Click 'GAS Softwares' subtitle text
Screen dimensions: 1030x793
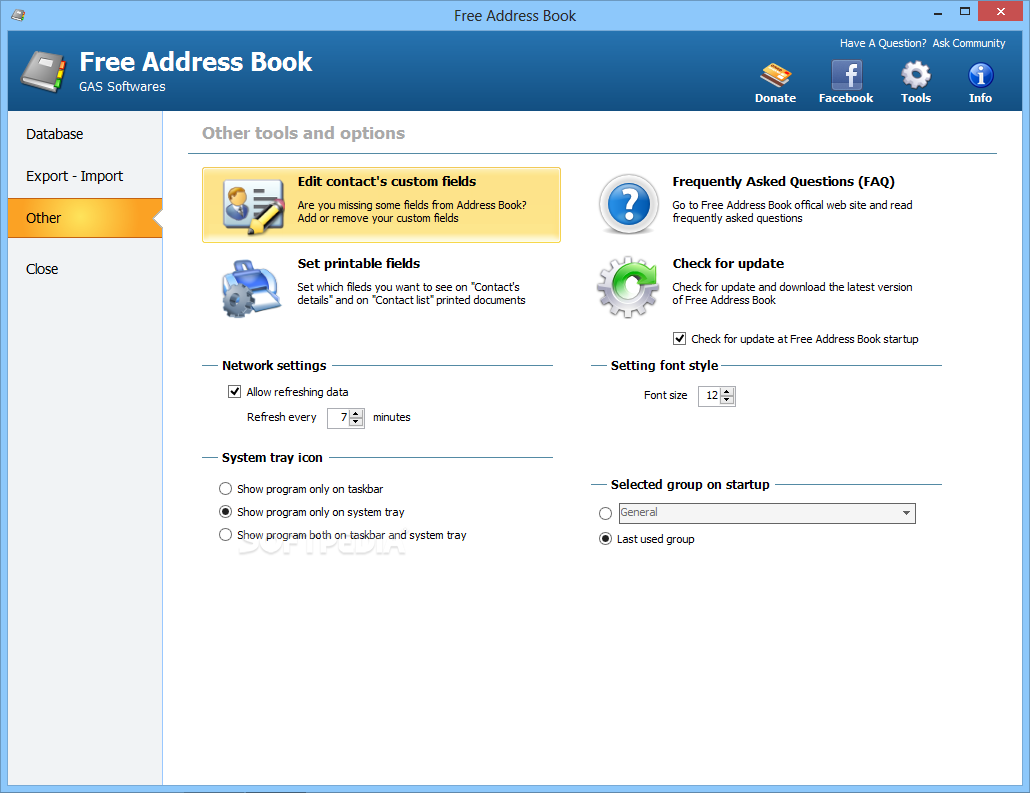coord(122,87)
